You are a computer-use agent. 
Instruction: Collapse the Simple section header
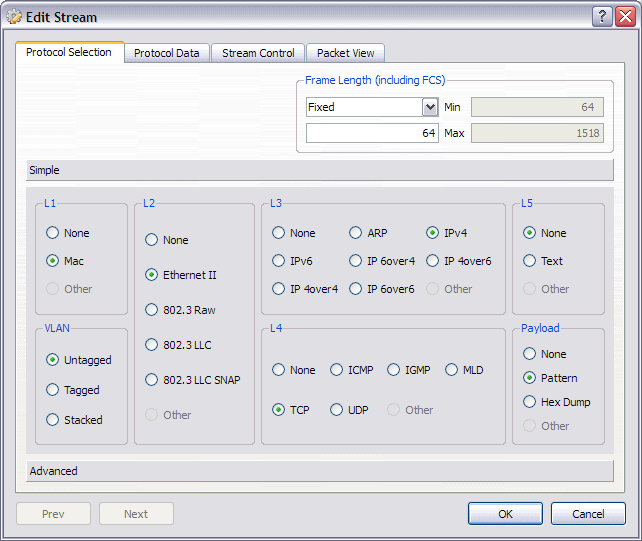tap(320, 170)
